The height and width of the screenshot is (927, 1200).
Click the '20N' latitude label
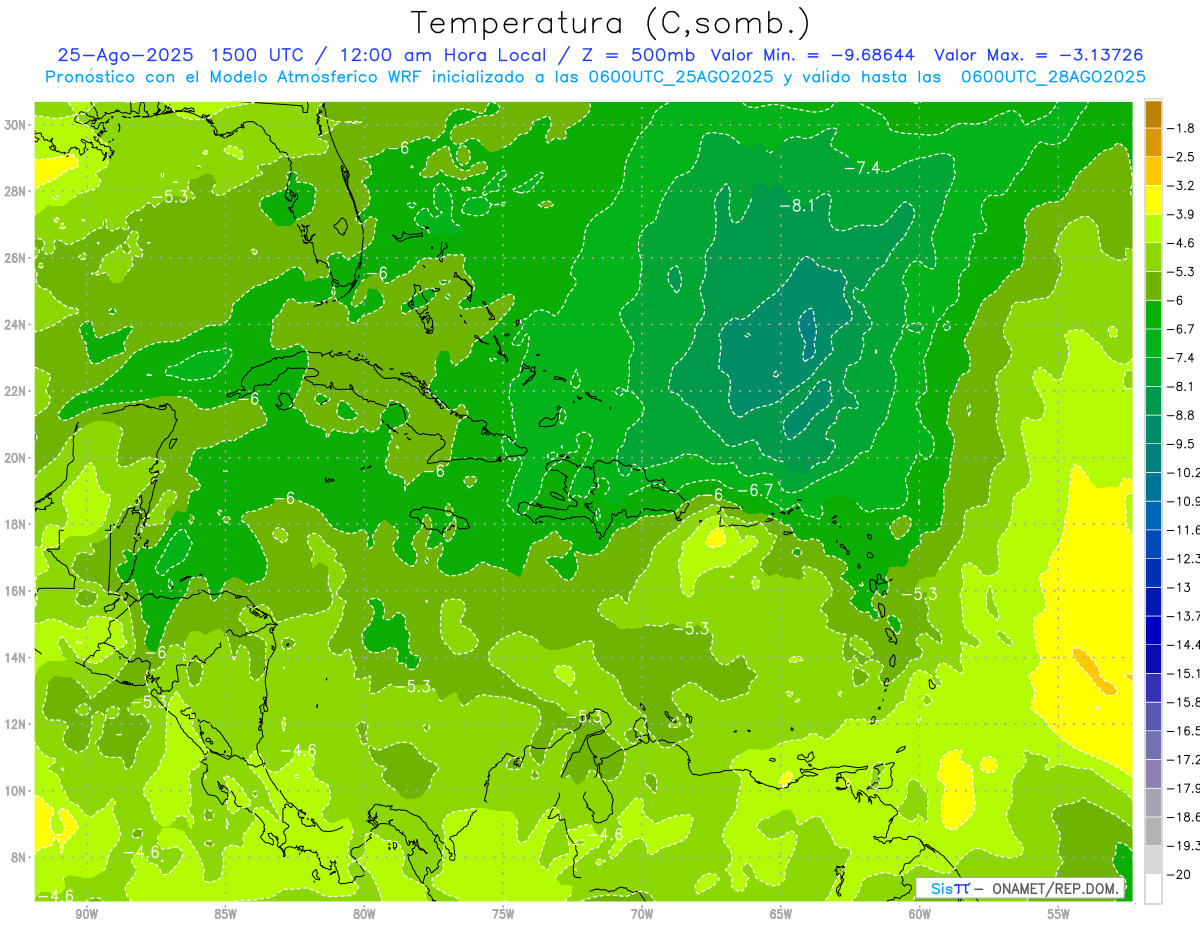(x=17, y=457)
